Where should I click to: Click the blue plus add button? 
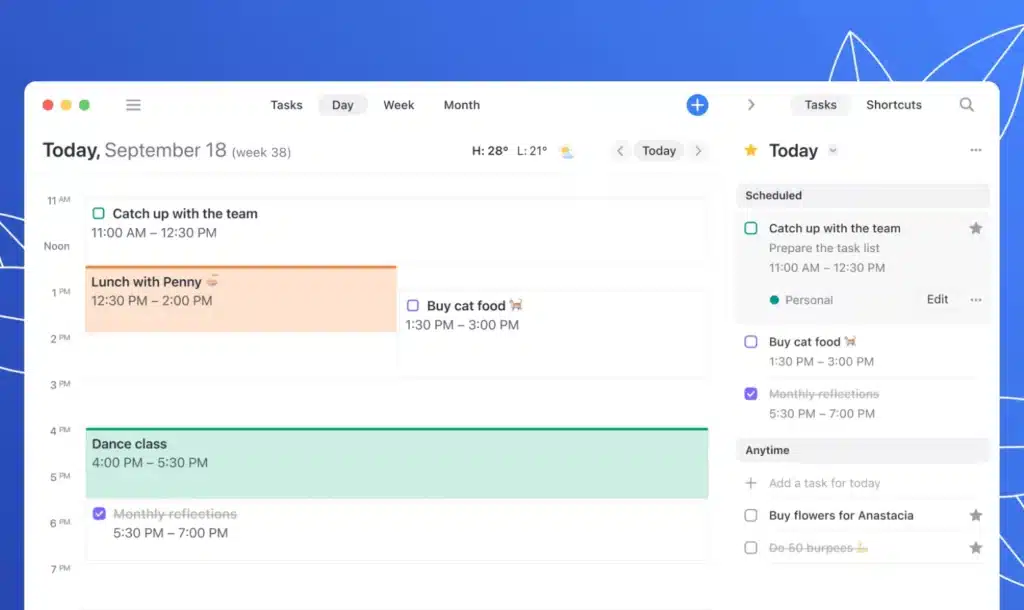click(697, 105)
